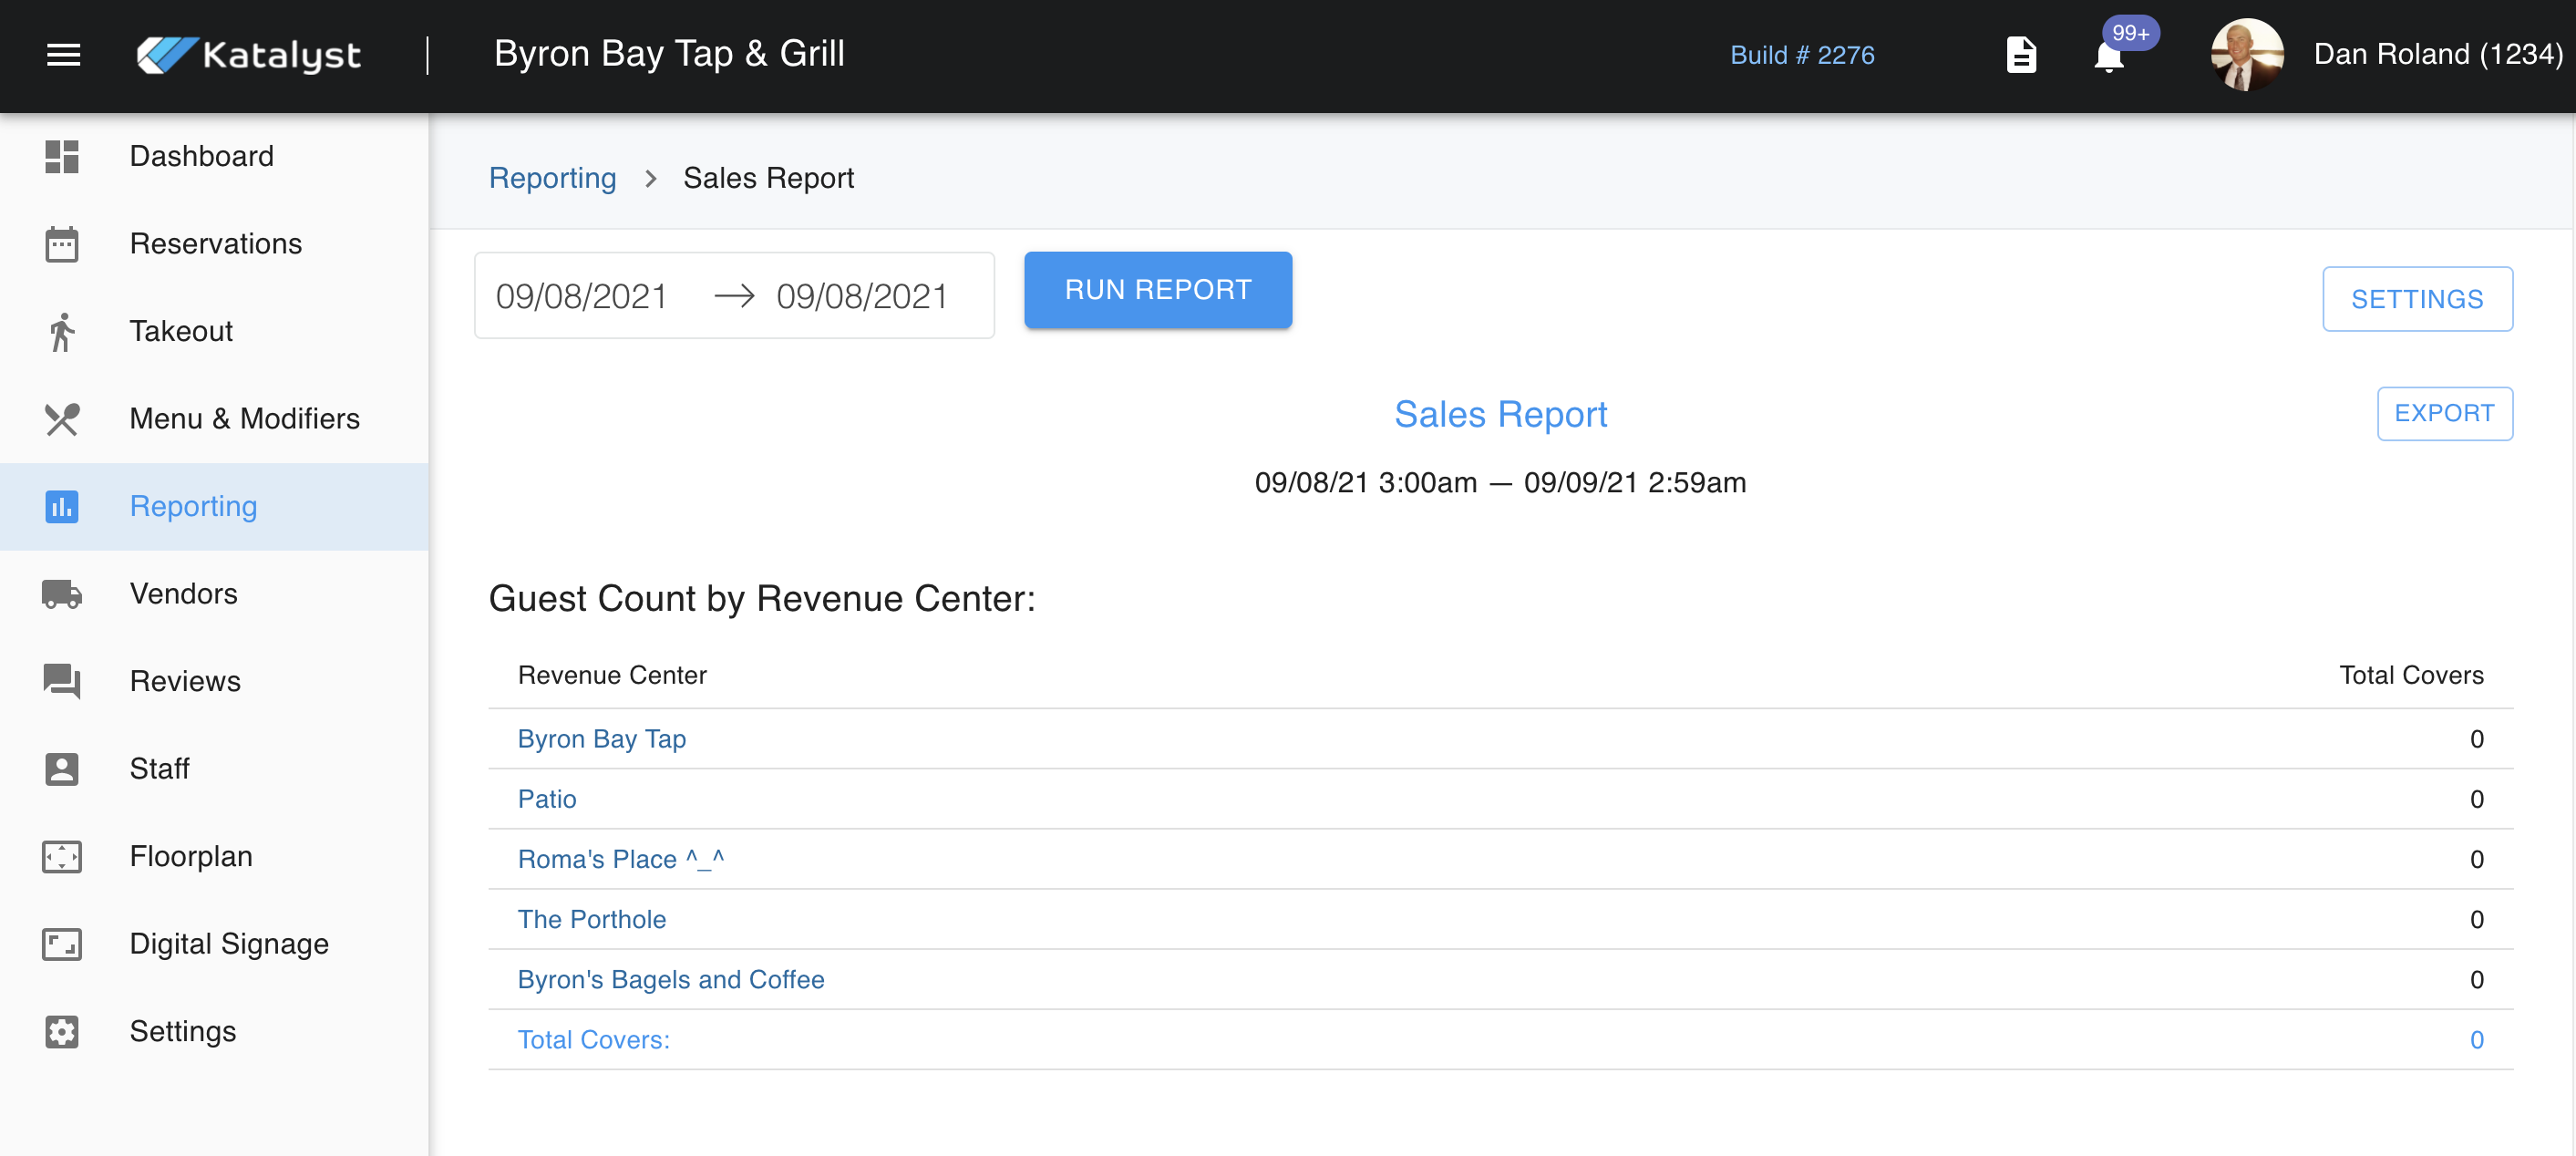Click Dan Roland's profile avatar
Viewport: 2576px width, 1156px height.
[x=2246, y=55]
